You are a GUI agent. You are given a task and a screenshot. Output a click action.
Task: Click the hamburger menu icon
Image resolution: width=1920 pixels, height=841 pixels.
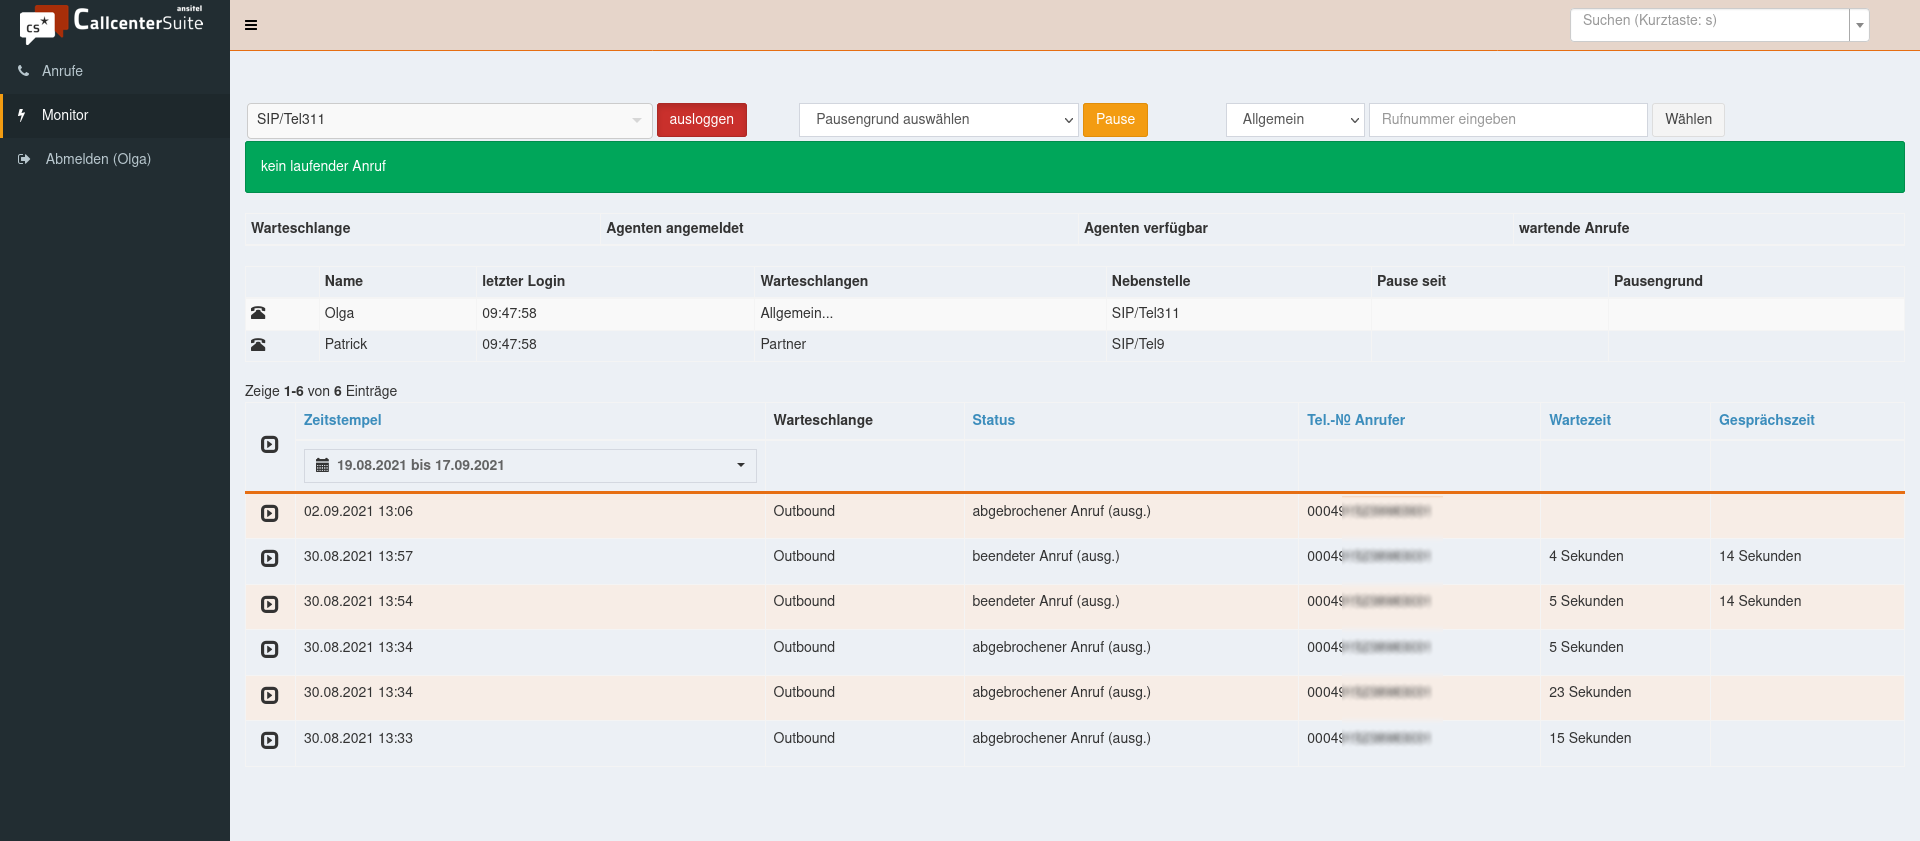pyautogui.click(x=251, y=25)
